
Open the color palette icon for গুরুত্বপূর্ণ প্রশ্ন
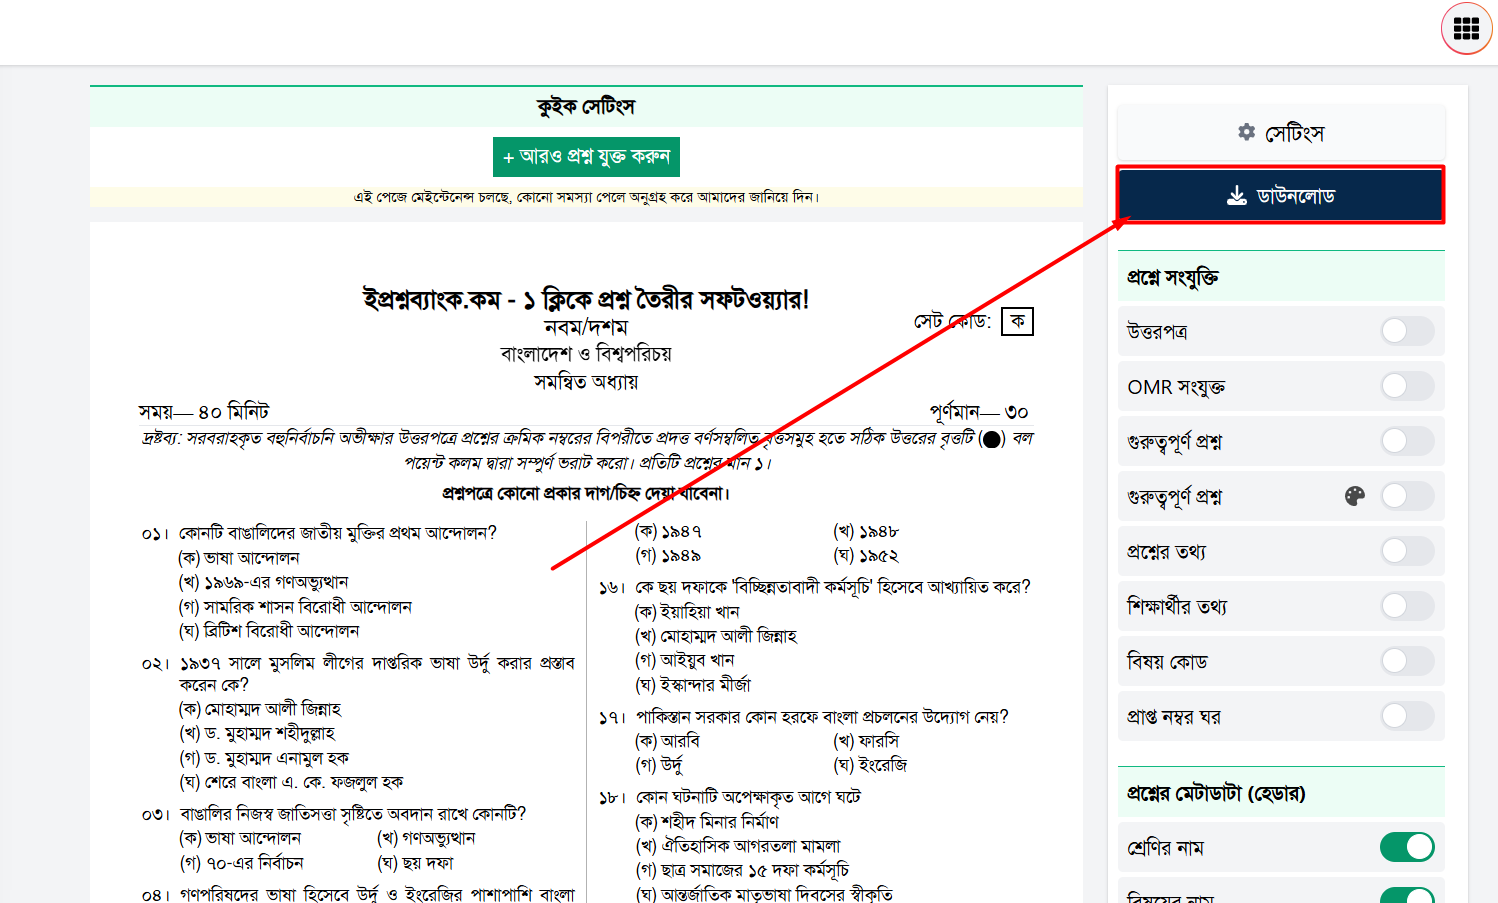pyautogui.click(x=1355, y=496)
